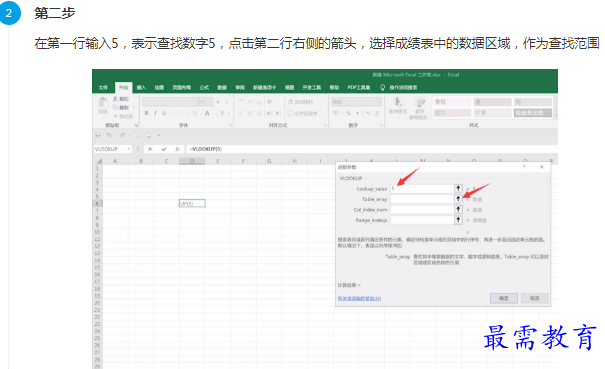
Task: Switch to the PDF工具集 tab
Action: click(x=359, y=88)
